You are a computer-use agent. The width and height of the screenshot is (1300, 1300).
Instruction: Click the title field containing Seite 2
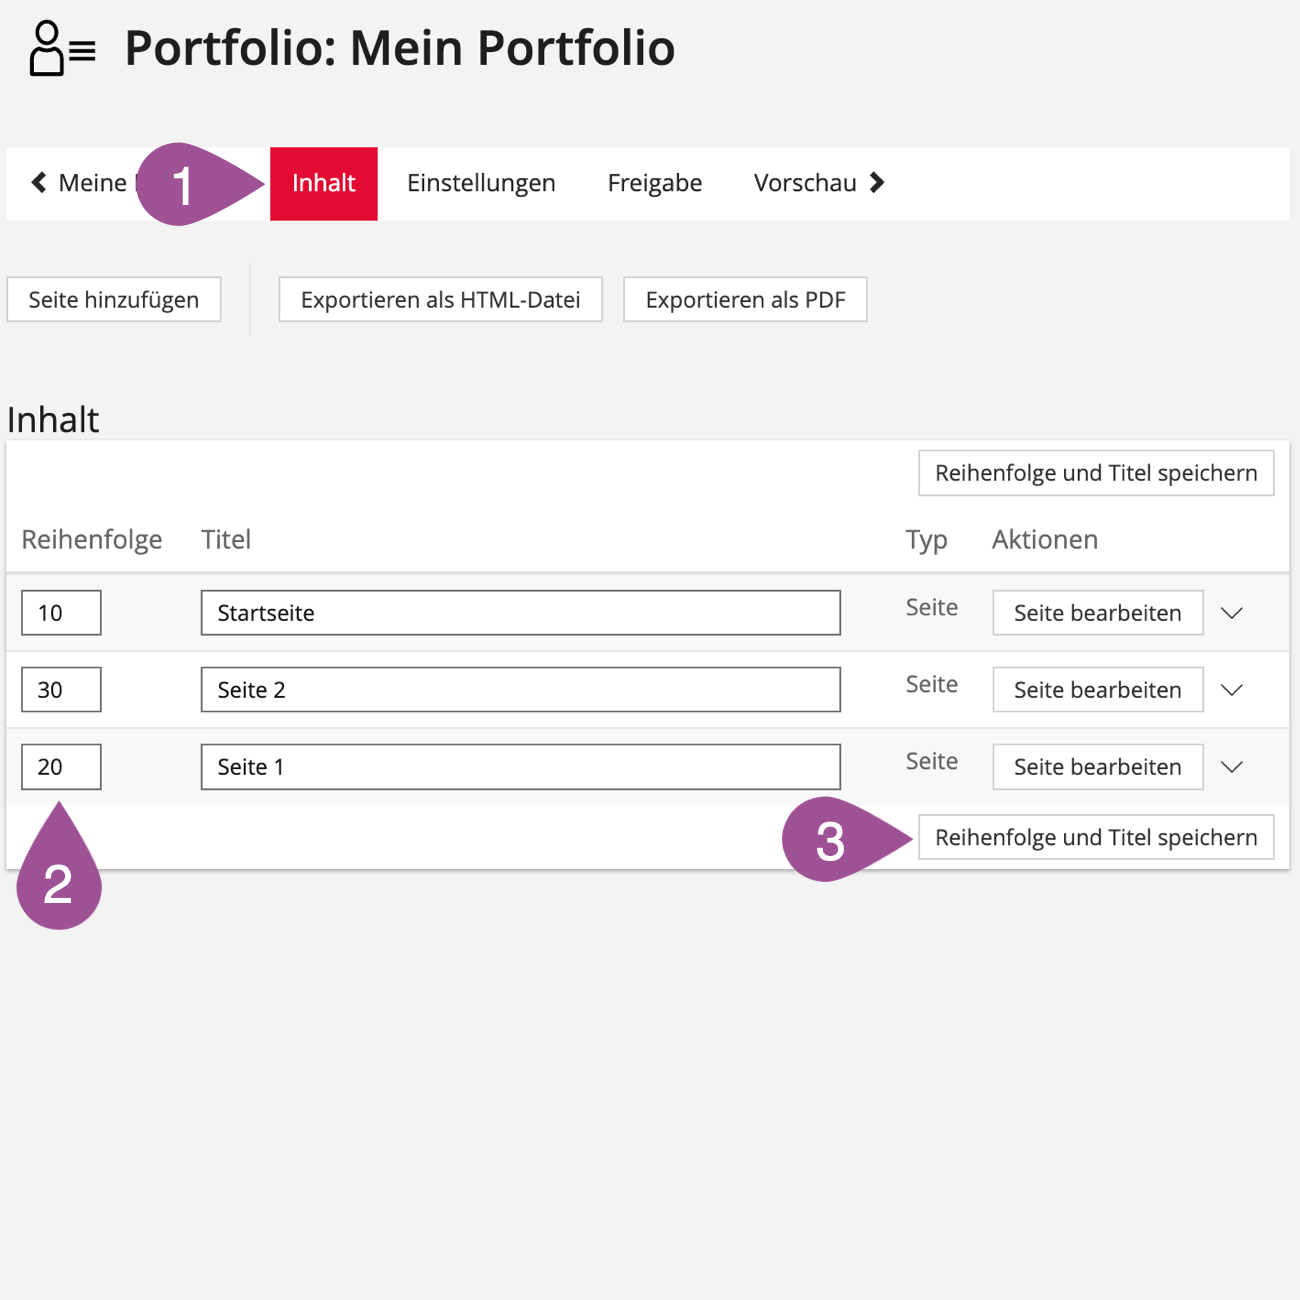tap(520, 690)
